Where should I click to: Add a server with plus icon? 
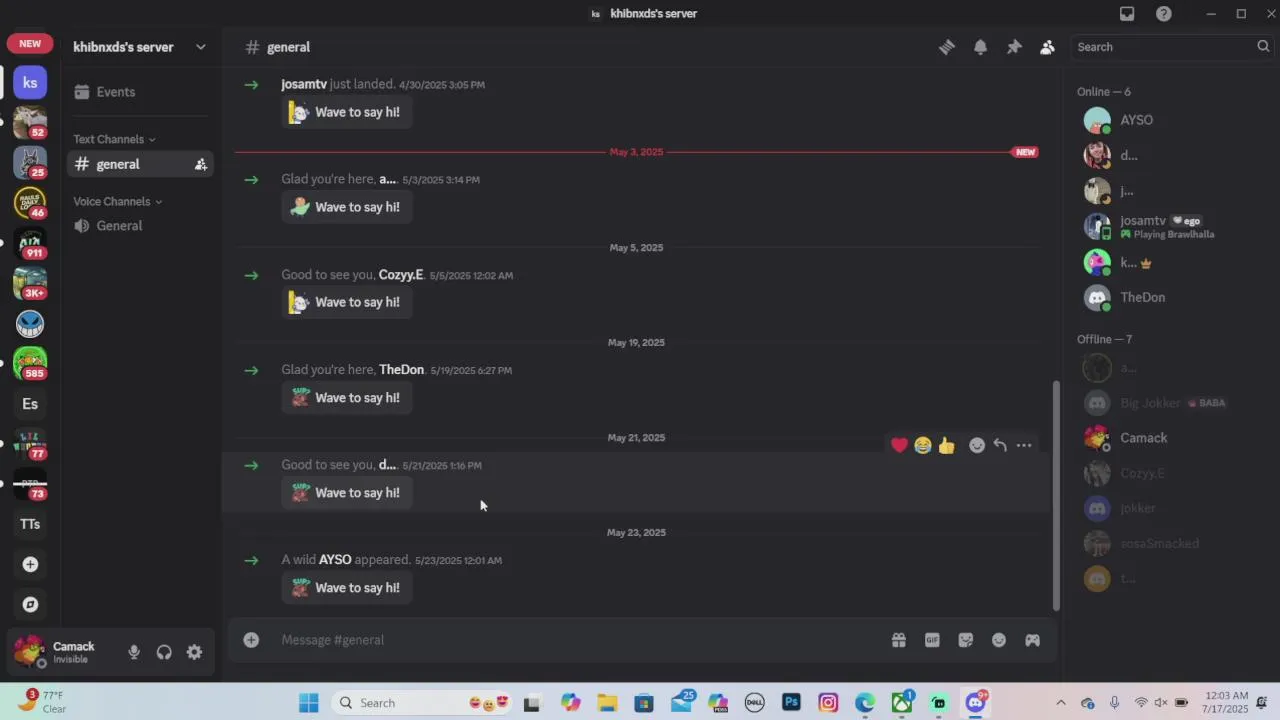tap(30, 564)
